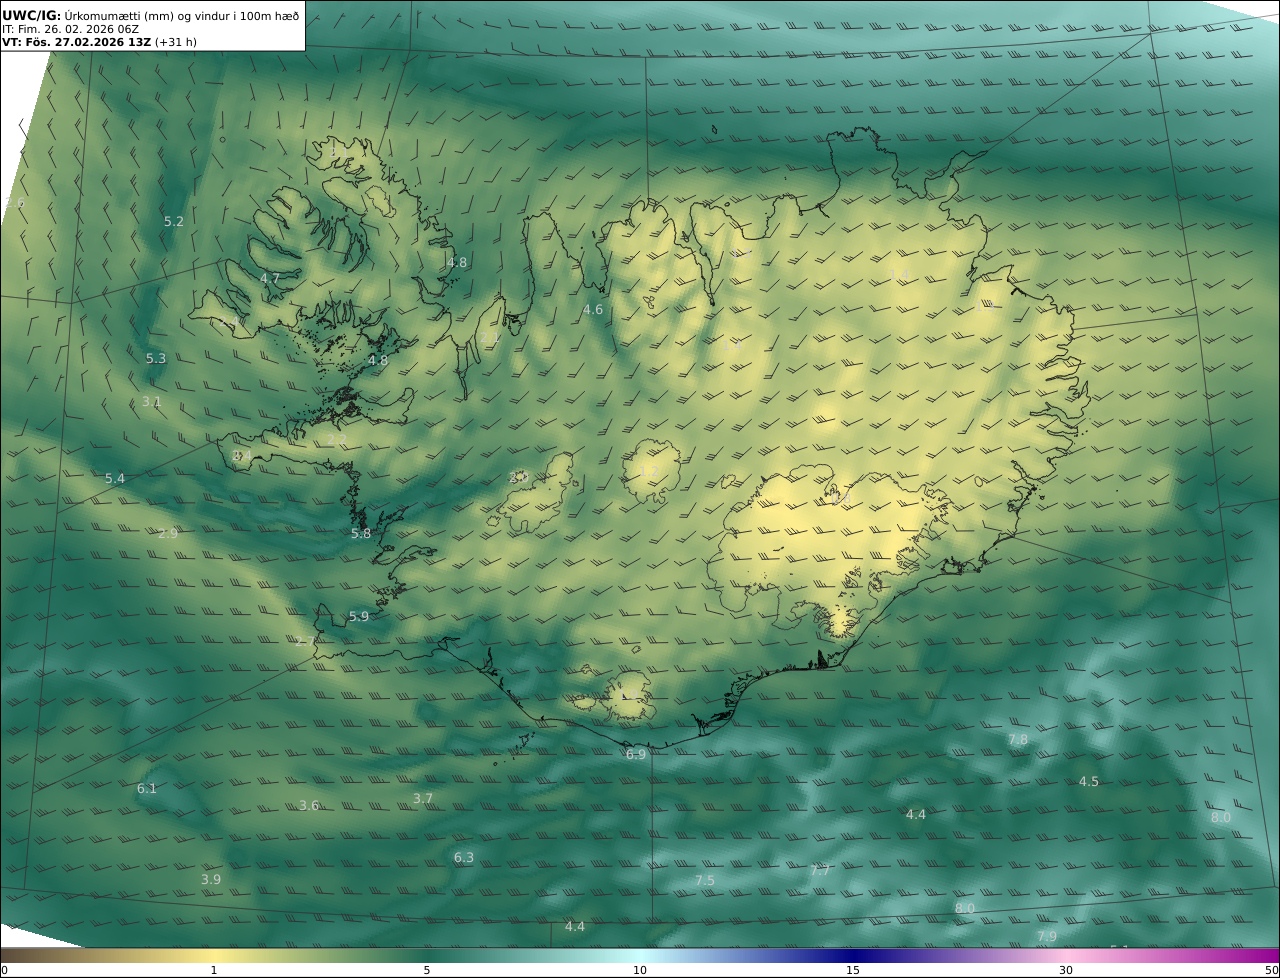
Task: Click the 10 label on the color scale
Action: 640,970
